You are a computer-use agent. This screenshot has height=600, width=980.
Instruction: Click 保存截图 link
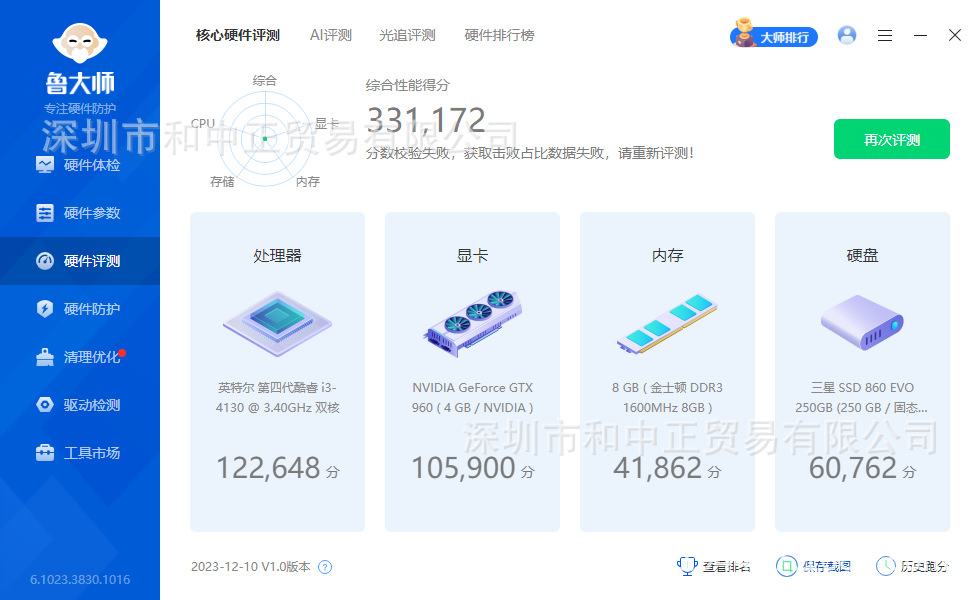click(x=826, y=567)
